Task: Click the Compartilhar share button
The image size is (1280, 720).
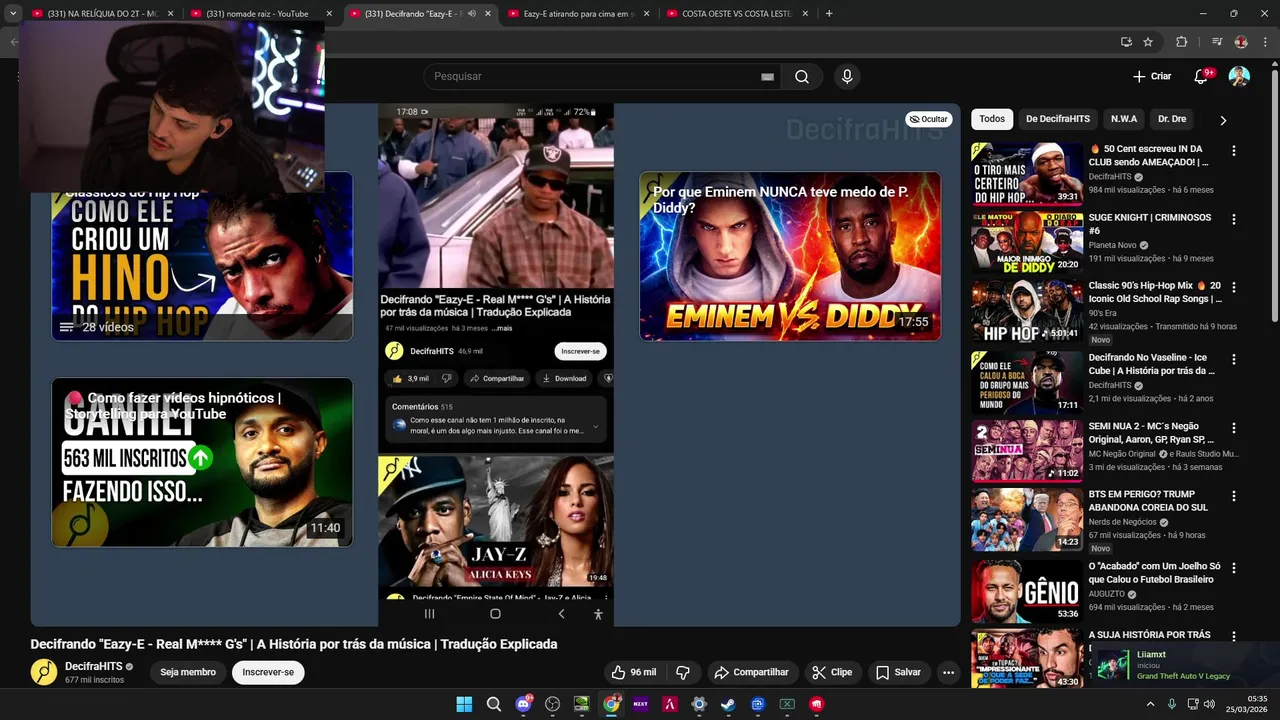Action: click(x=751, y=672)
